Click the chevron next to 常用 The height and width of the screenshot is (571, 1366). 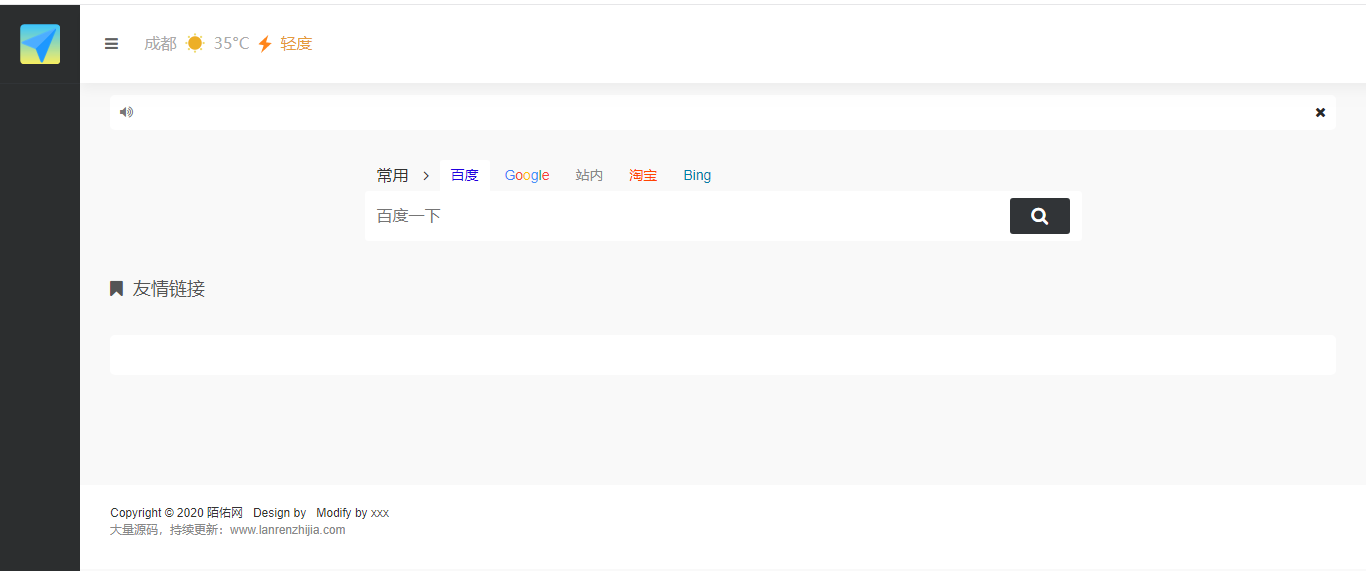[x=426, y=176]
